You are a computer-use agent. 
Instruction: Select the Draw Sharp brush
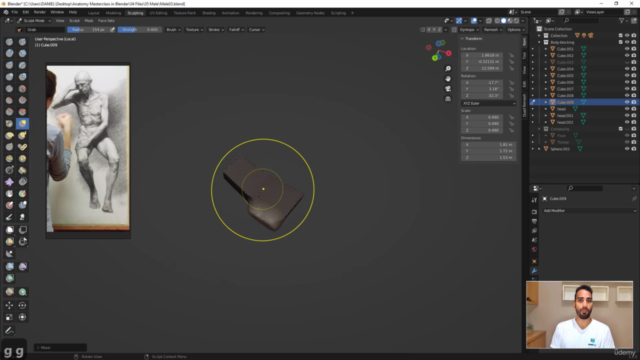point(22,42)
